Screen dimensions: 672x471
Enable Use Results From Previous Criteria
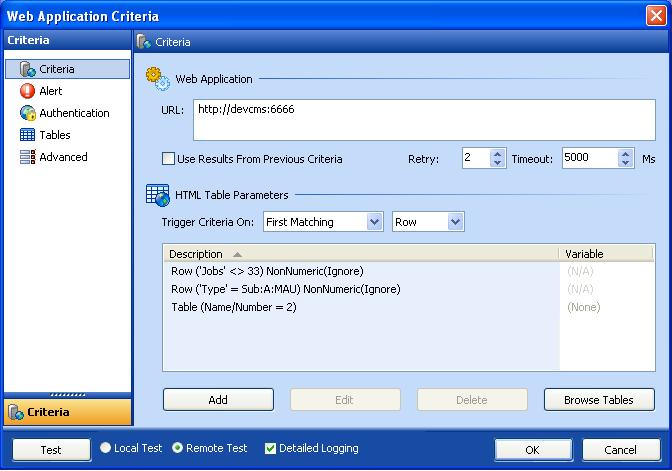pos(168,159)
